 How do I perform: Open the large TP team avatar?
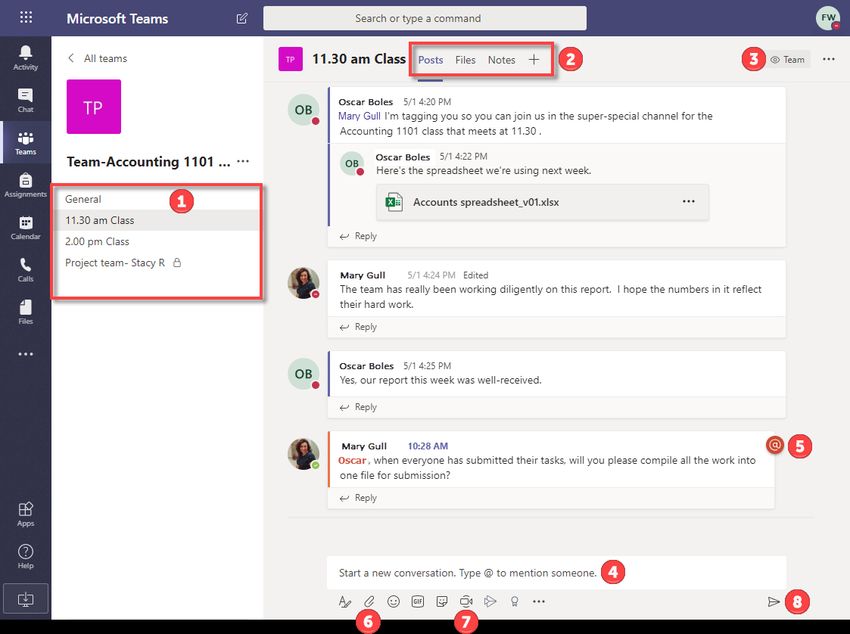[x=94, y=107]
